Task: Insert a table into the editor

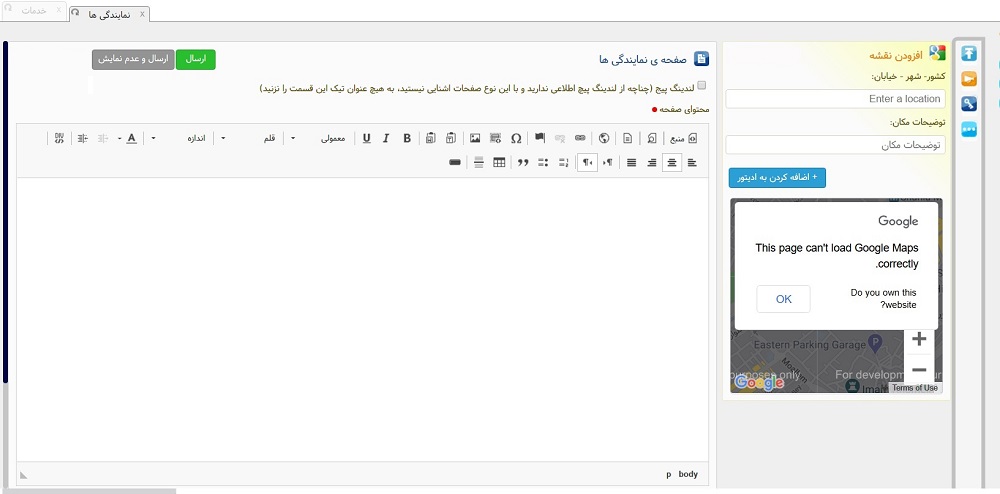Action: point(499,162)
